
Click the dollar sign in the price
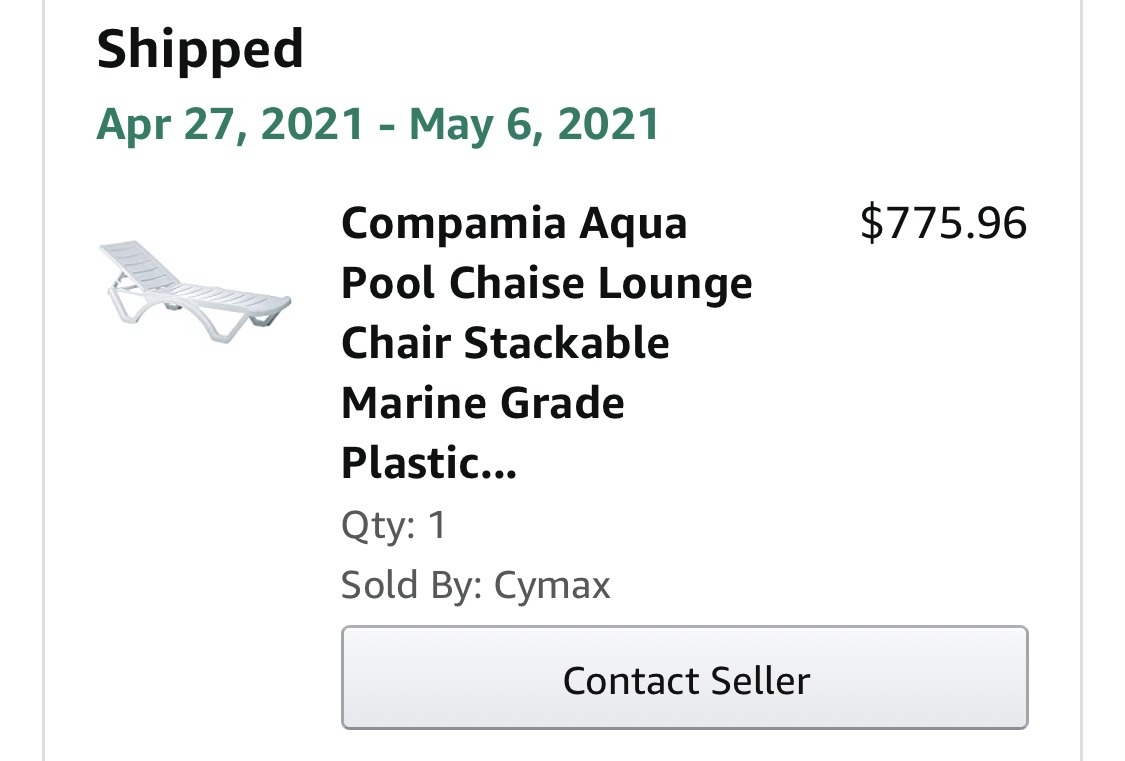tap(871, 223)
